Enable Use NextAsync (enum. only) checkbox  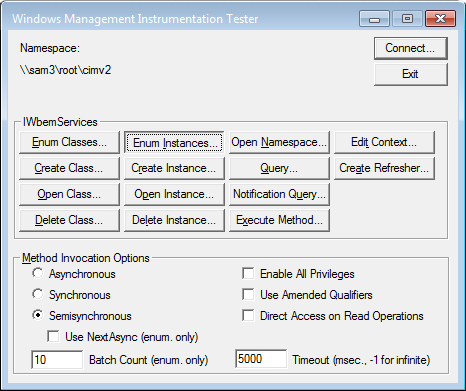53,337
